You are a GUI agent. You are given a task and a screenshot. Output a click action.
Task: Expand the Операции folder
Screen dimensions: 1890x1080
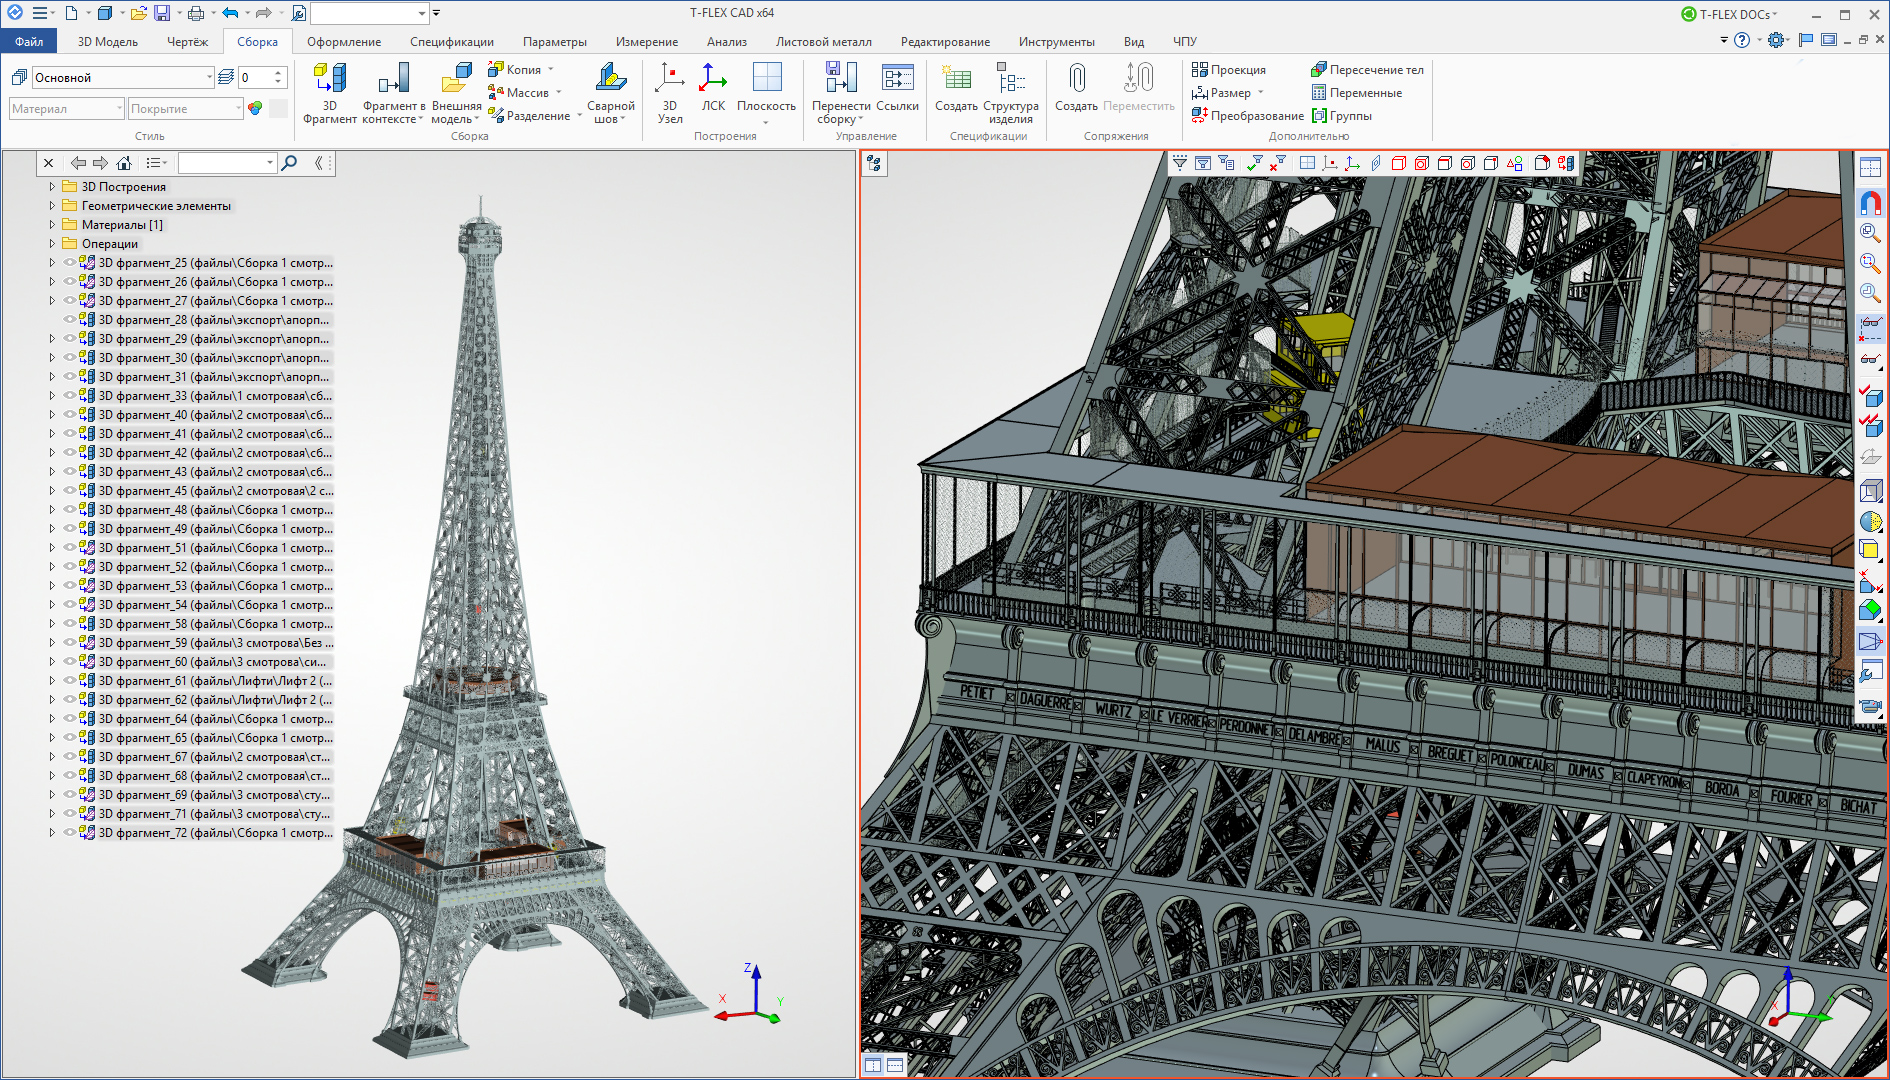tap(52, 243)
